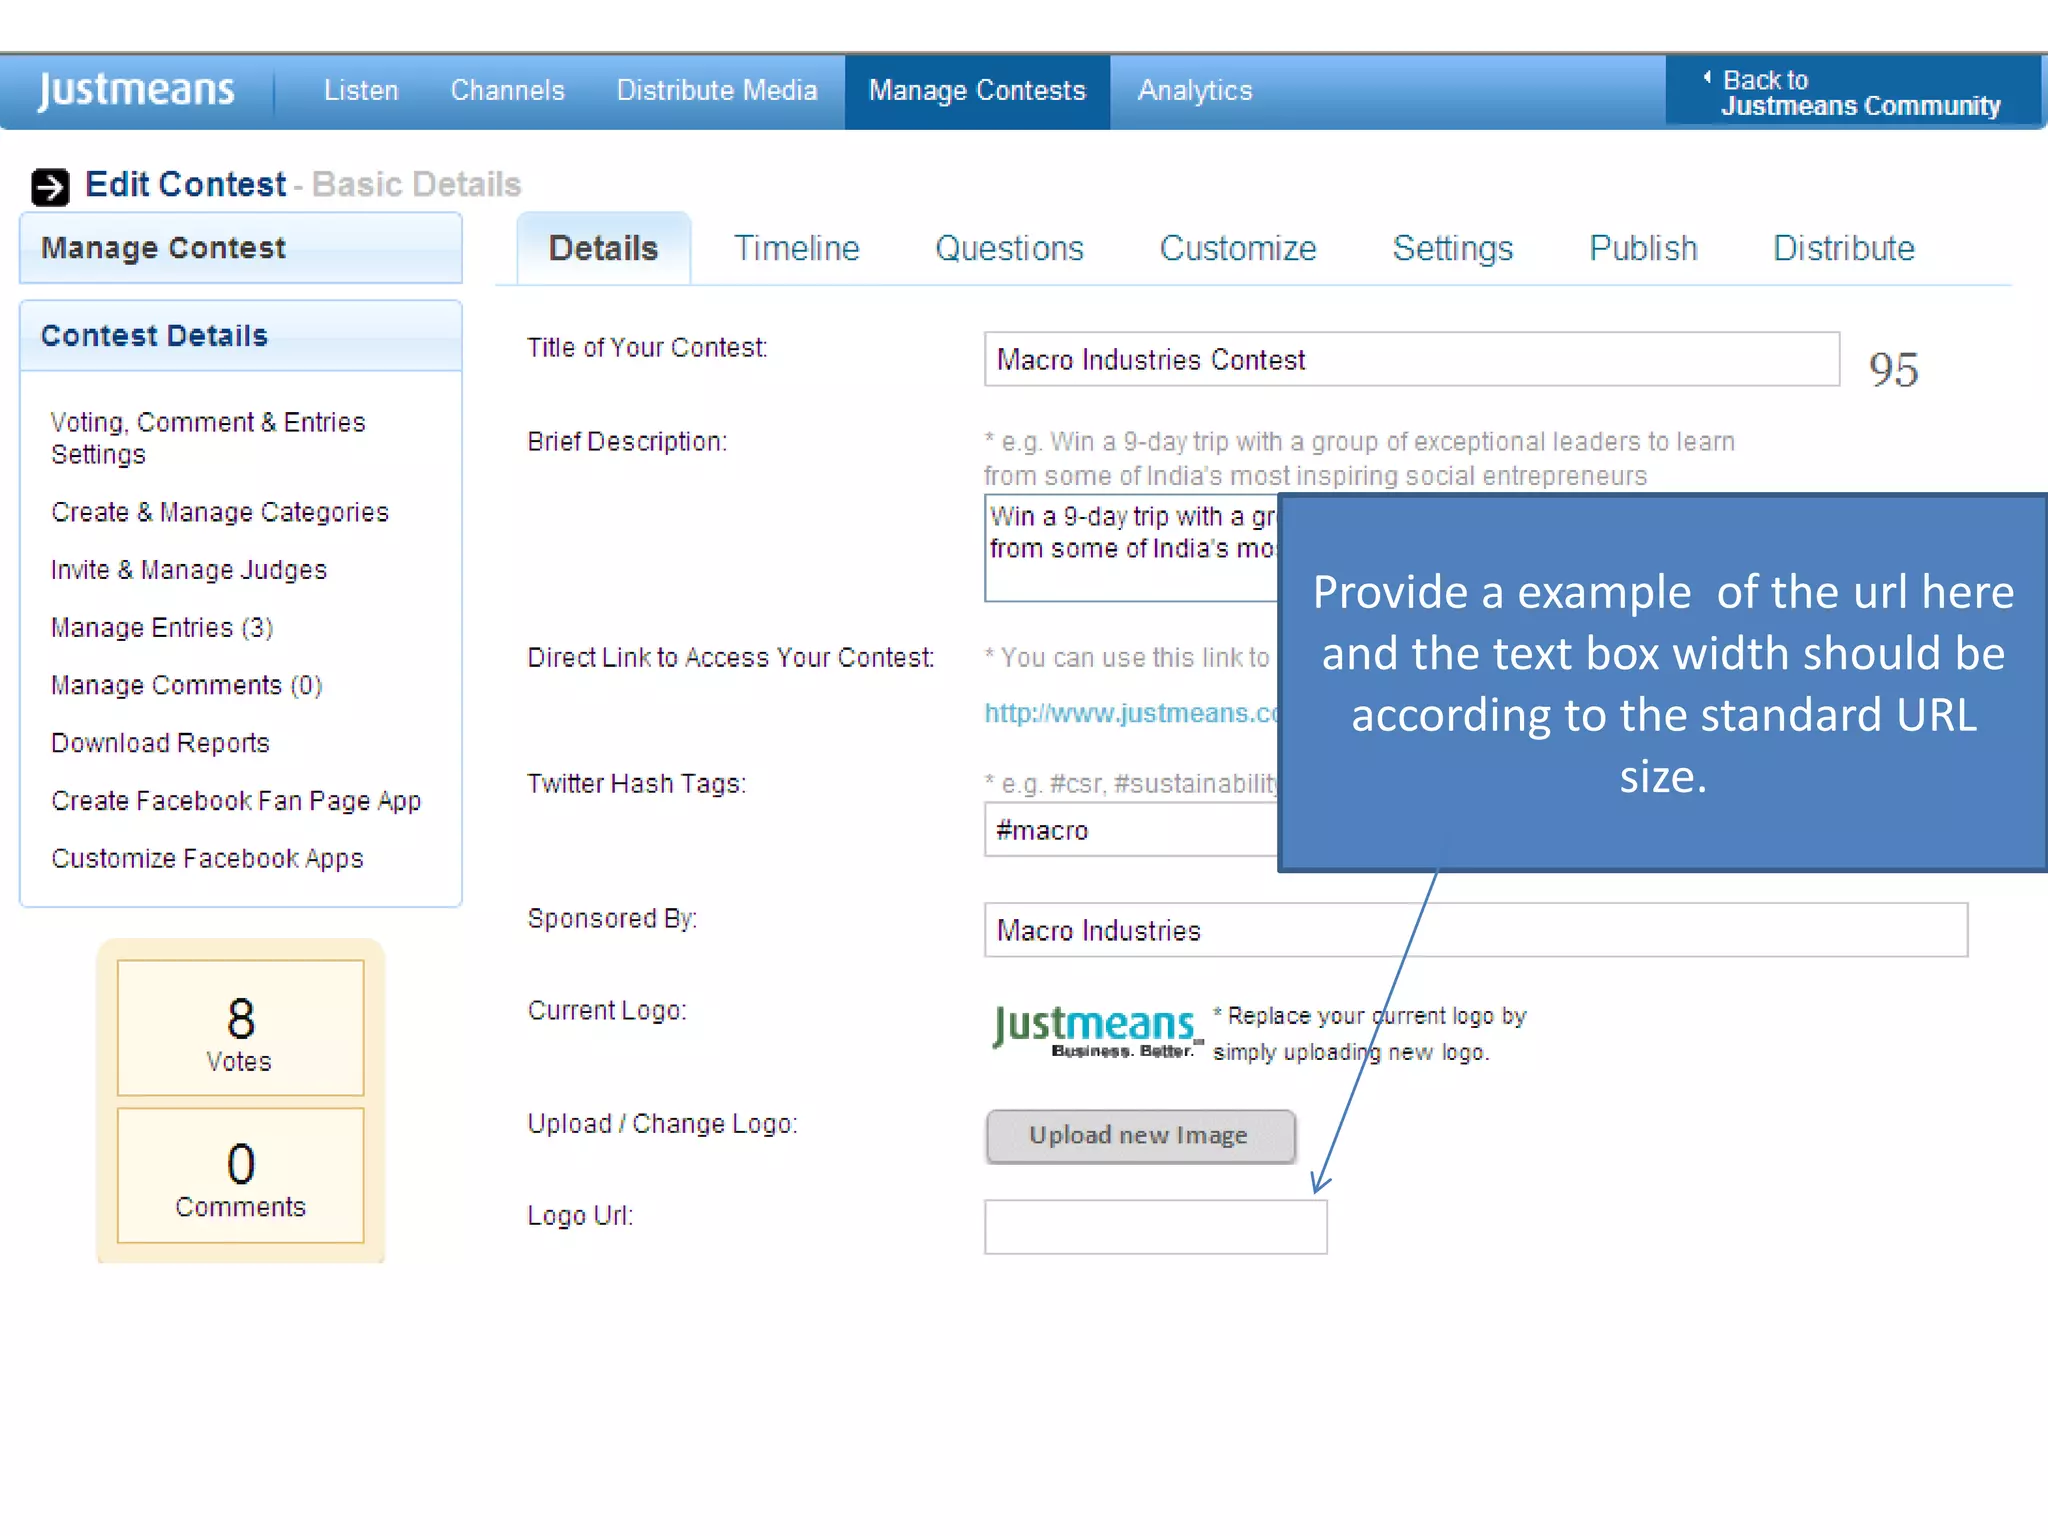Open Create Facebook Fan Page App

point(236,801)
